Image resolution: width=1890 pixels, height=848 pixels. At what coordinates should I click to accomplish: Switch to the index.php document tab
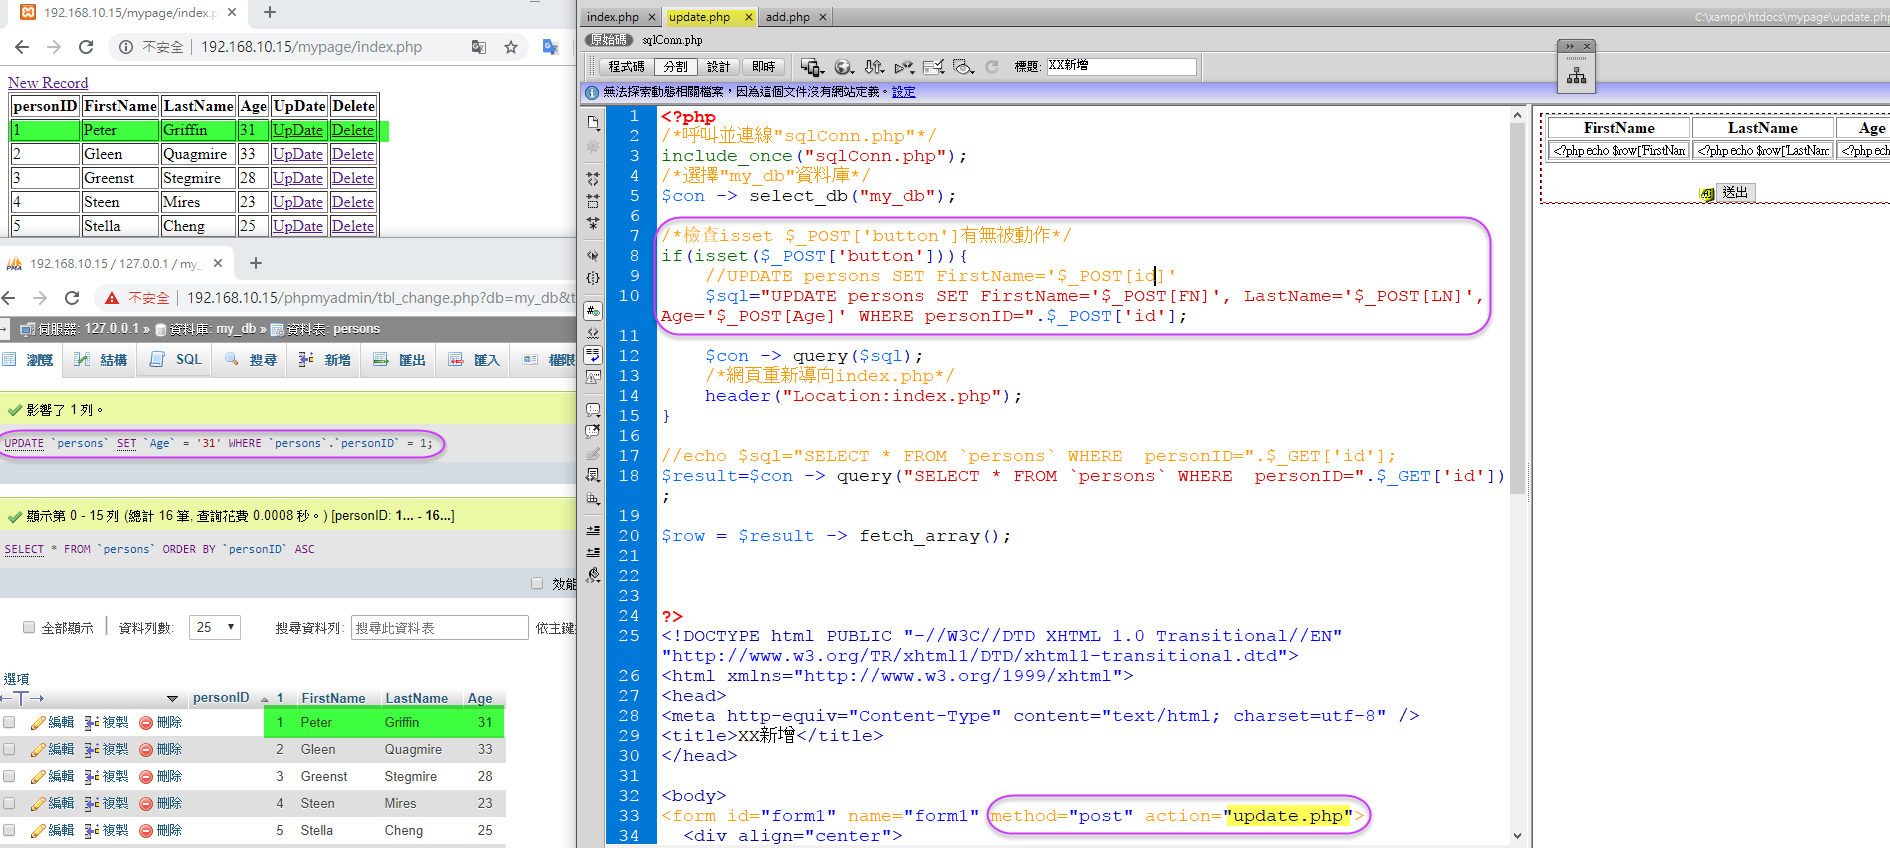click(x=612, y=17)
